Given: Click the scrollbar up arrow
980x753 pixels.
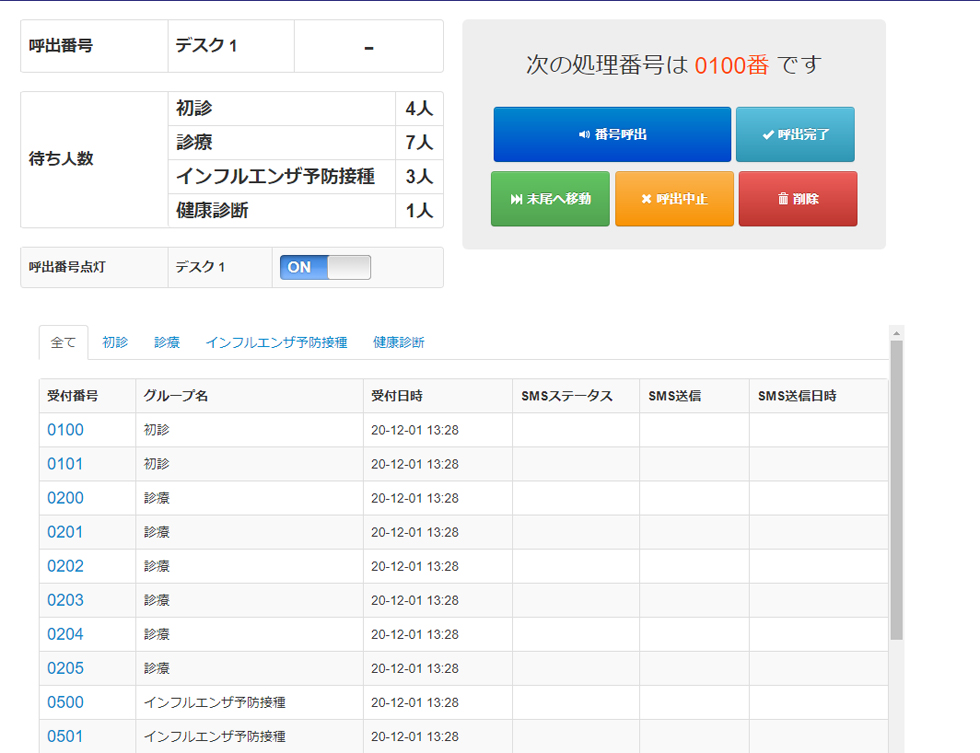Looking at the screenshot, I should [x=896, y=333].
